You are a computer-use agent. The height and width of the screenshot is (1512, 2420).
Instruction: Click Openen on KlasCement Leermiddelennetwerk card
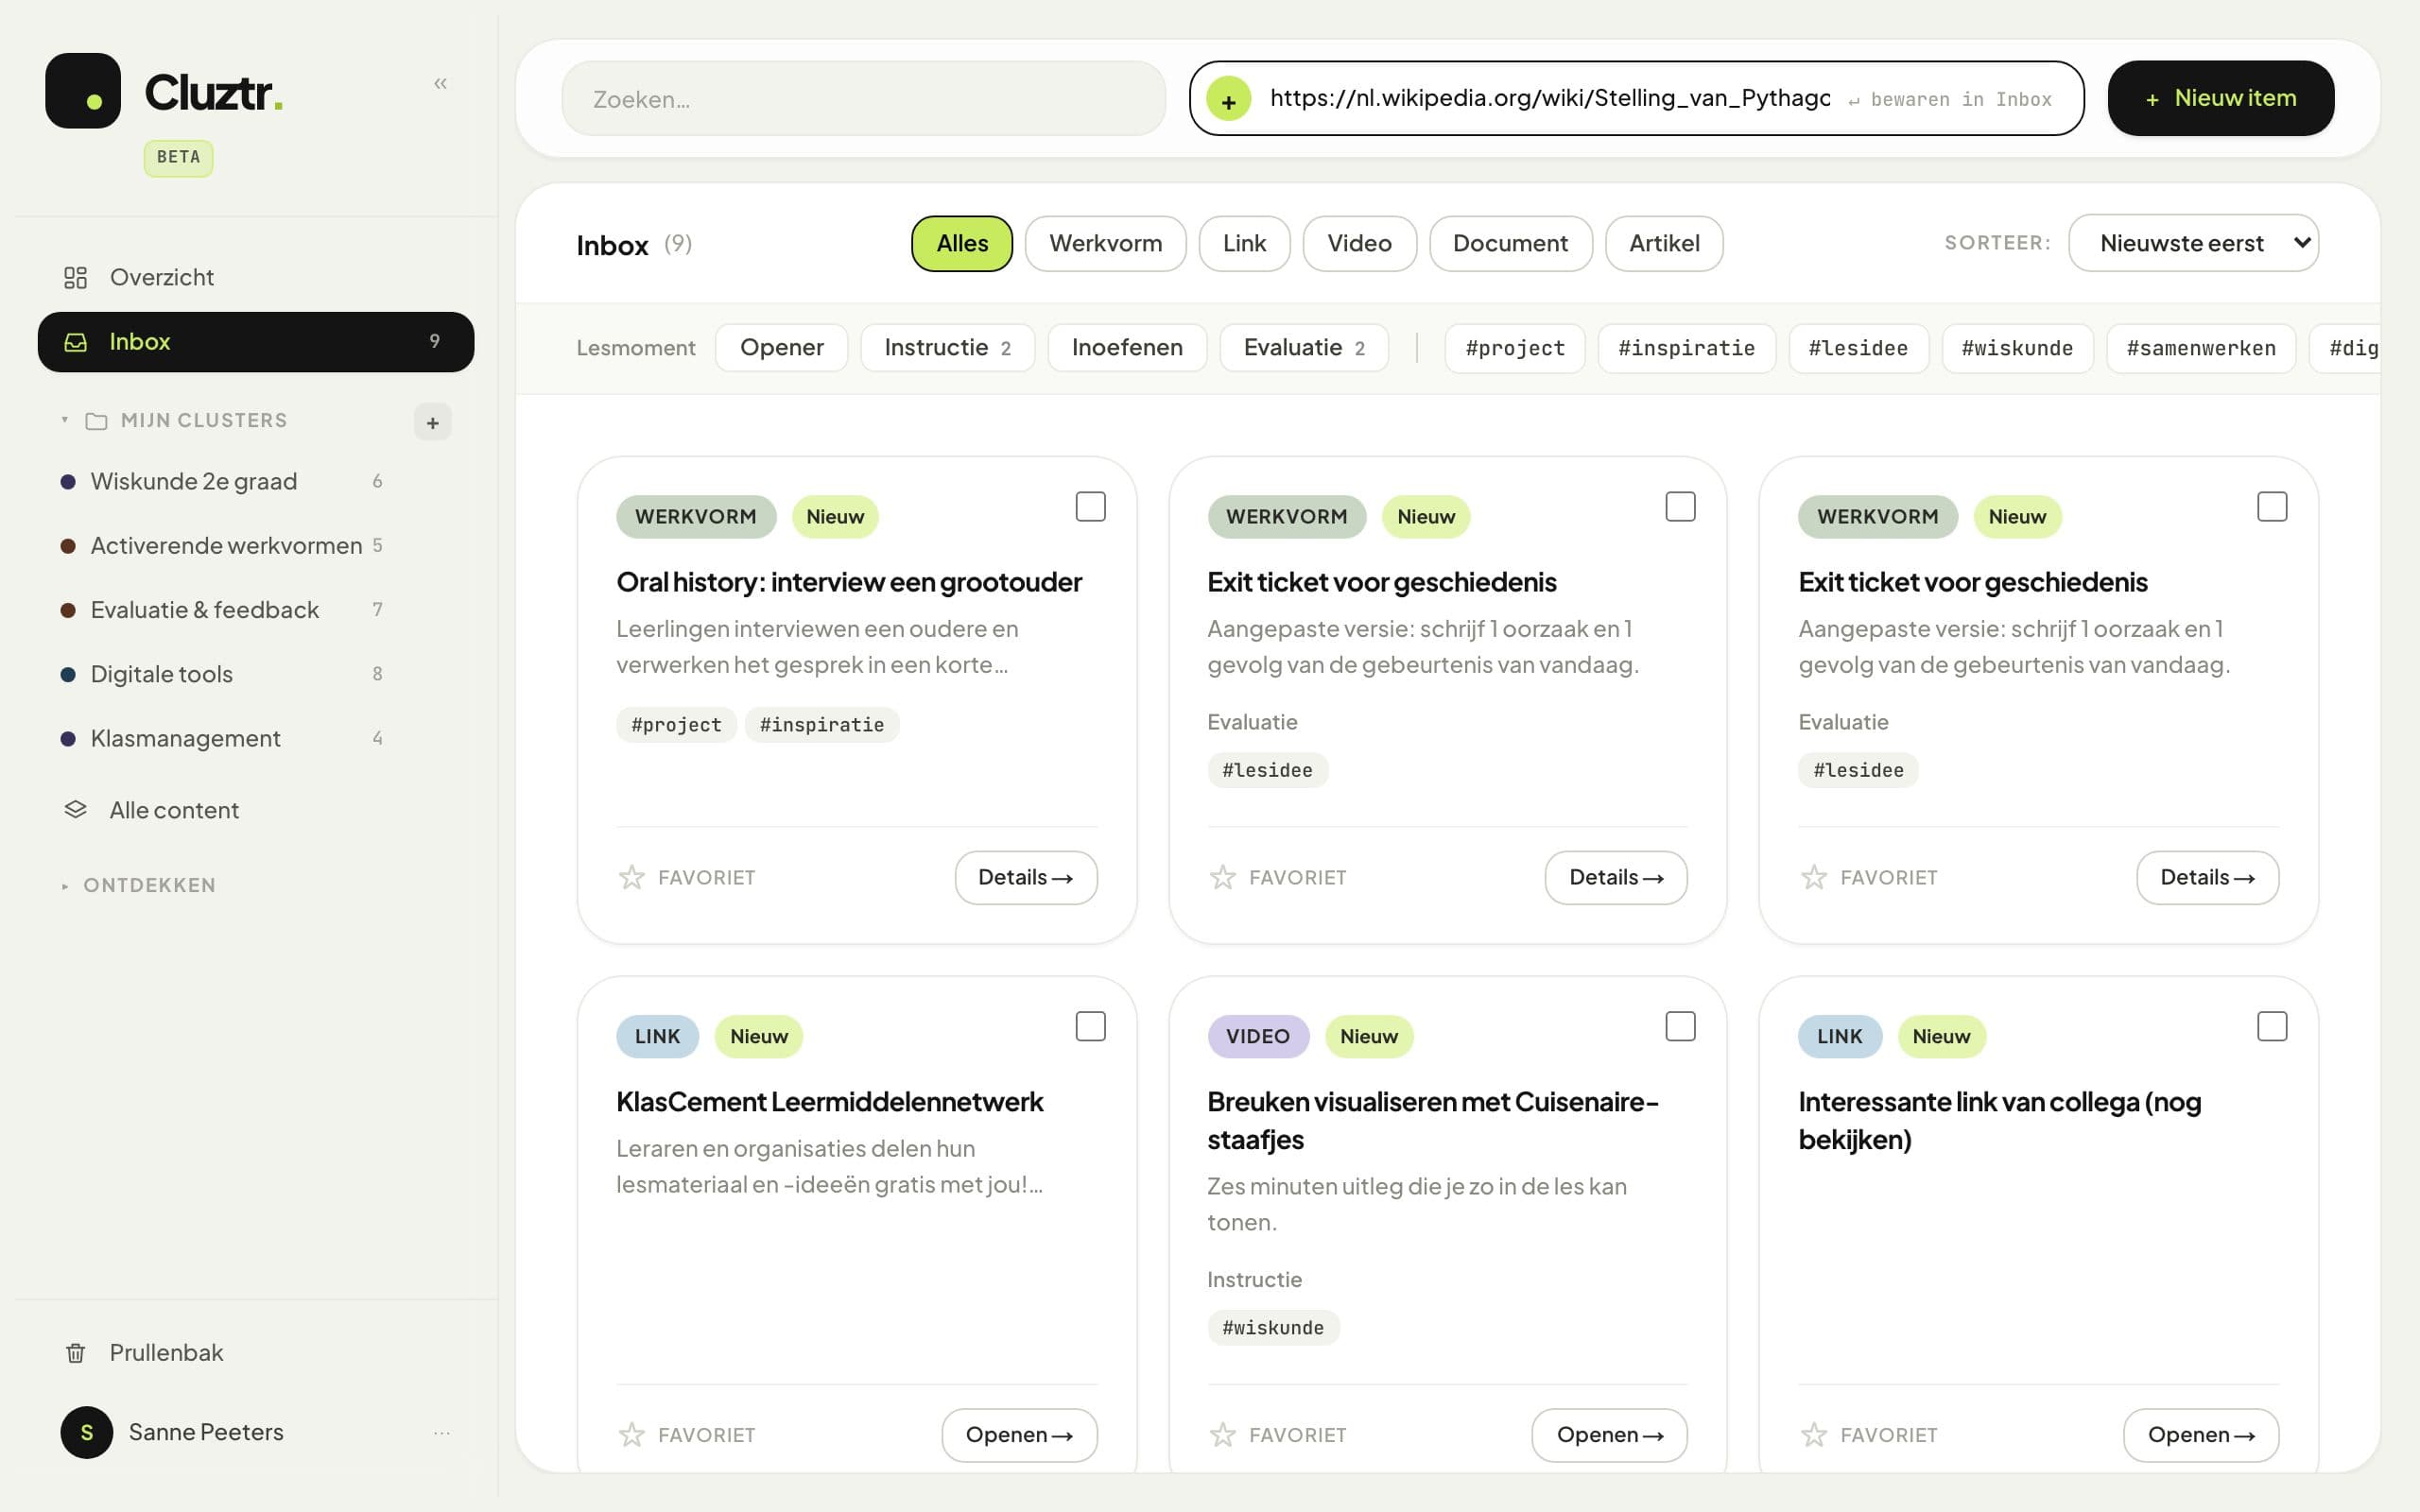[x=1019, y=1435]
